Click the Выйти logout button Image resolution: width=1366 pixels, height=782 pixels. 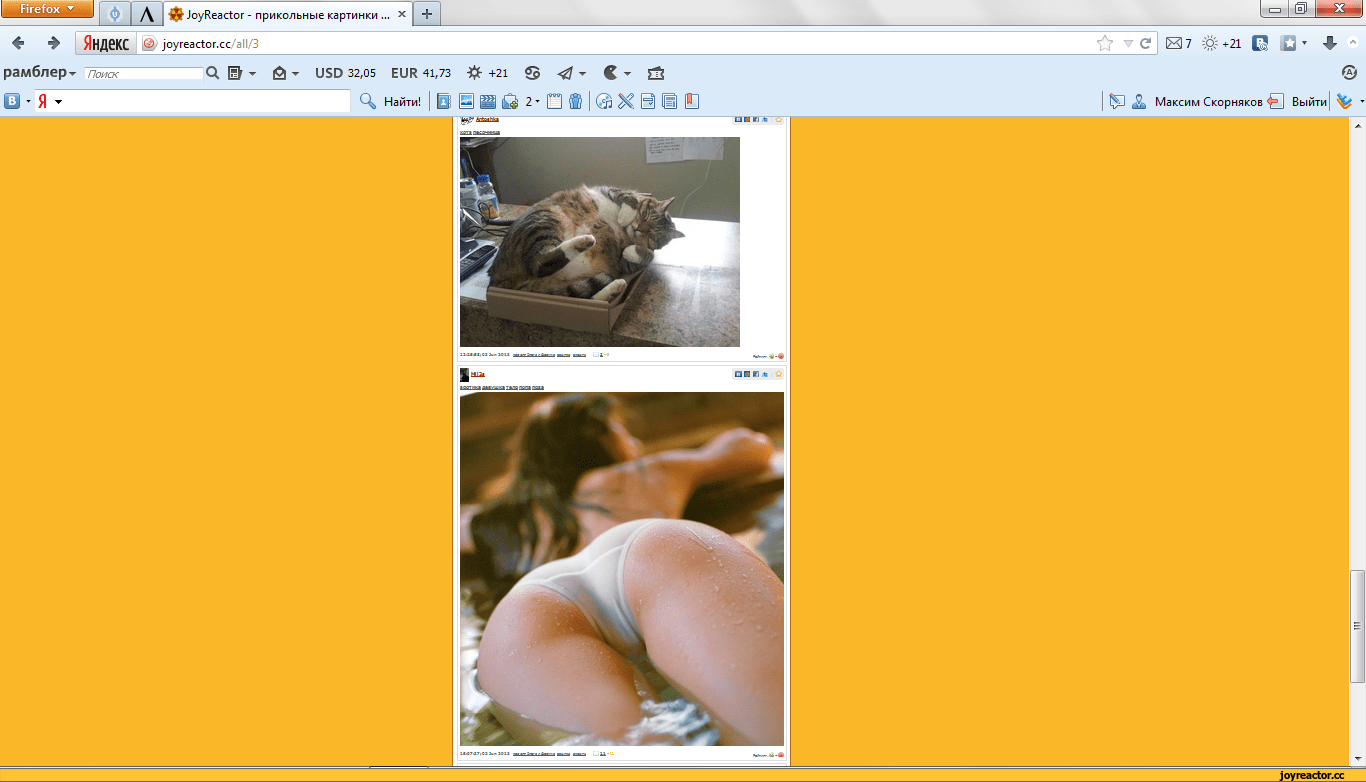point(1297,101)
